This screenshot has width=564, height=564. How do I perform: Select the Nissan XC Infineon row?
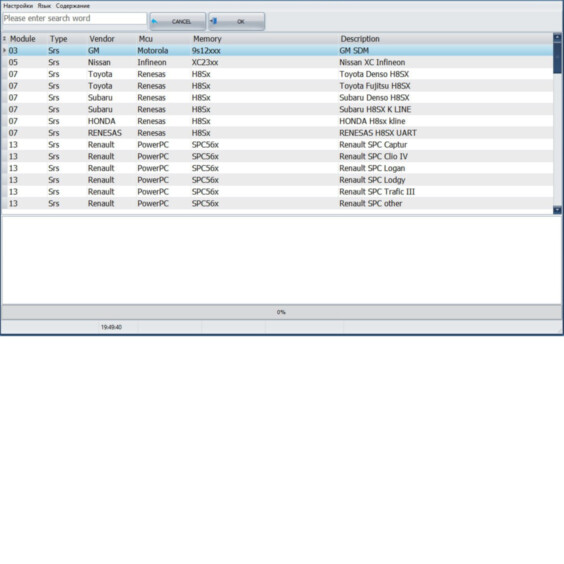pos(277,62)
